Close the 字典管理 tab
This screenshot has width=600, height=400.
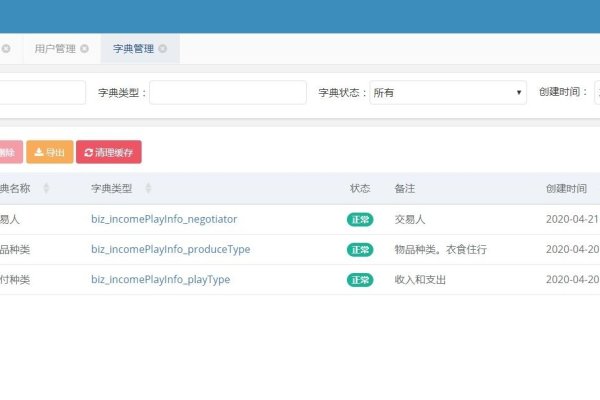(x=163, y=49)
